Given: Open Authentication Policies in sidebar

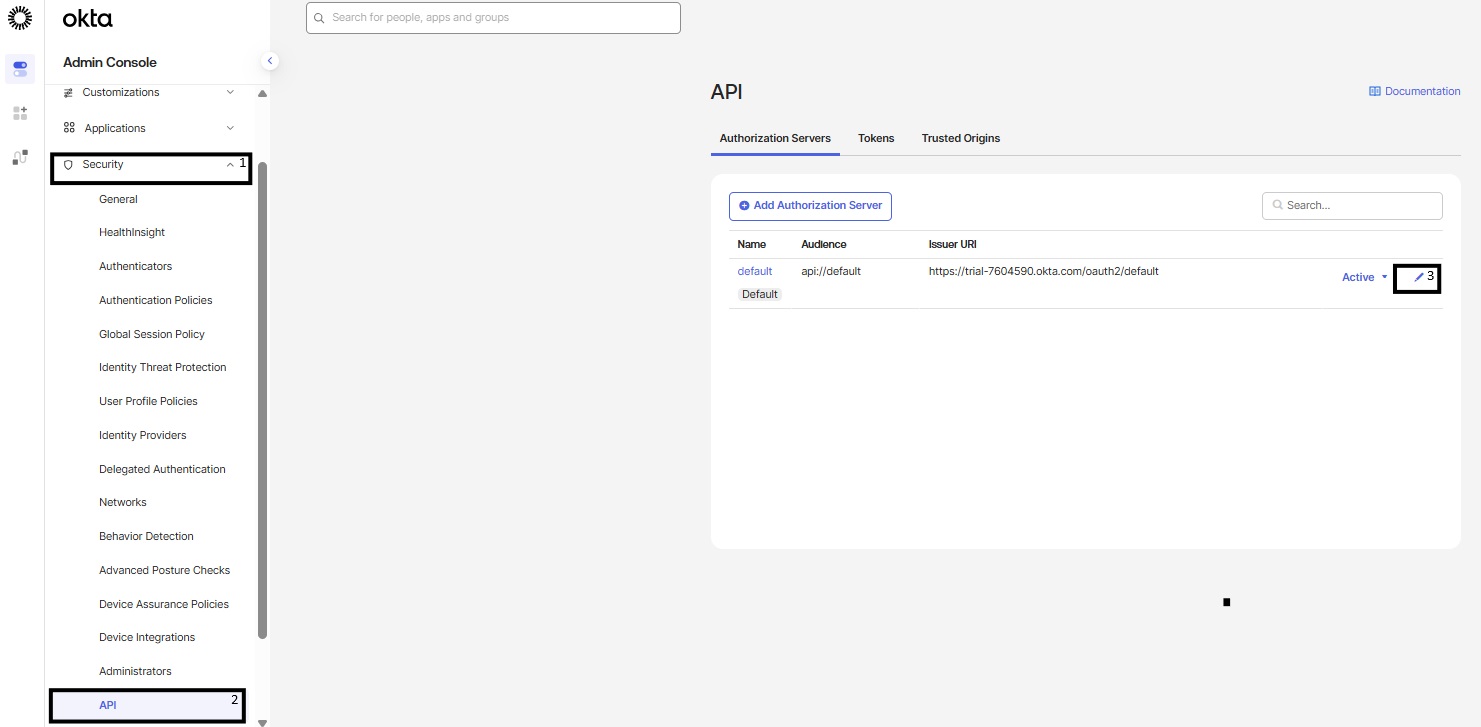Looking at the screenshot, I should point(155,300).
